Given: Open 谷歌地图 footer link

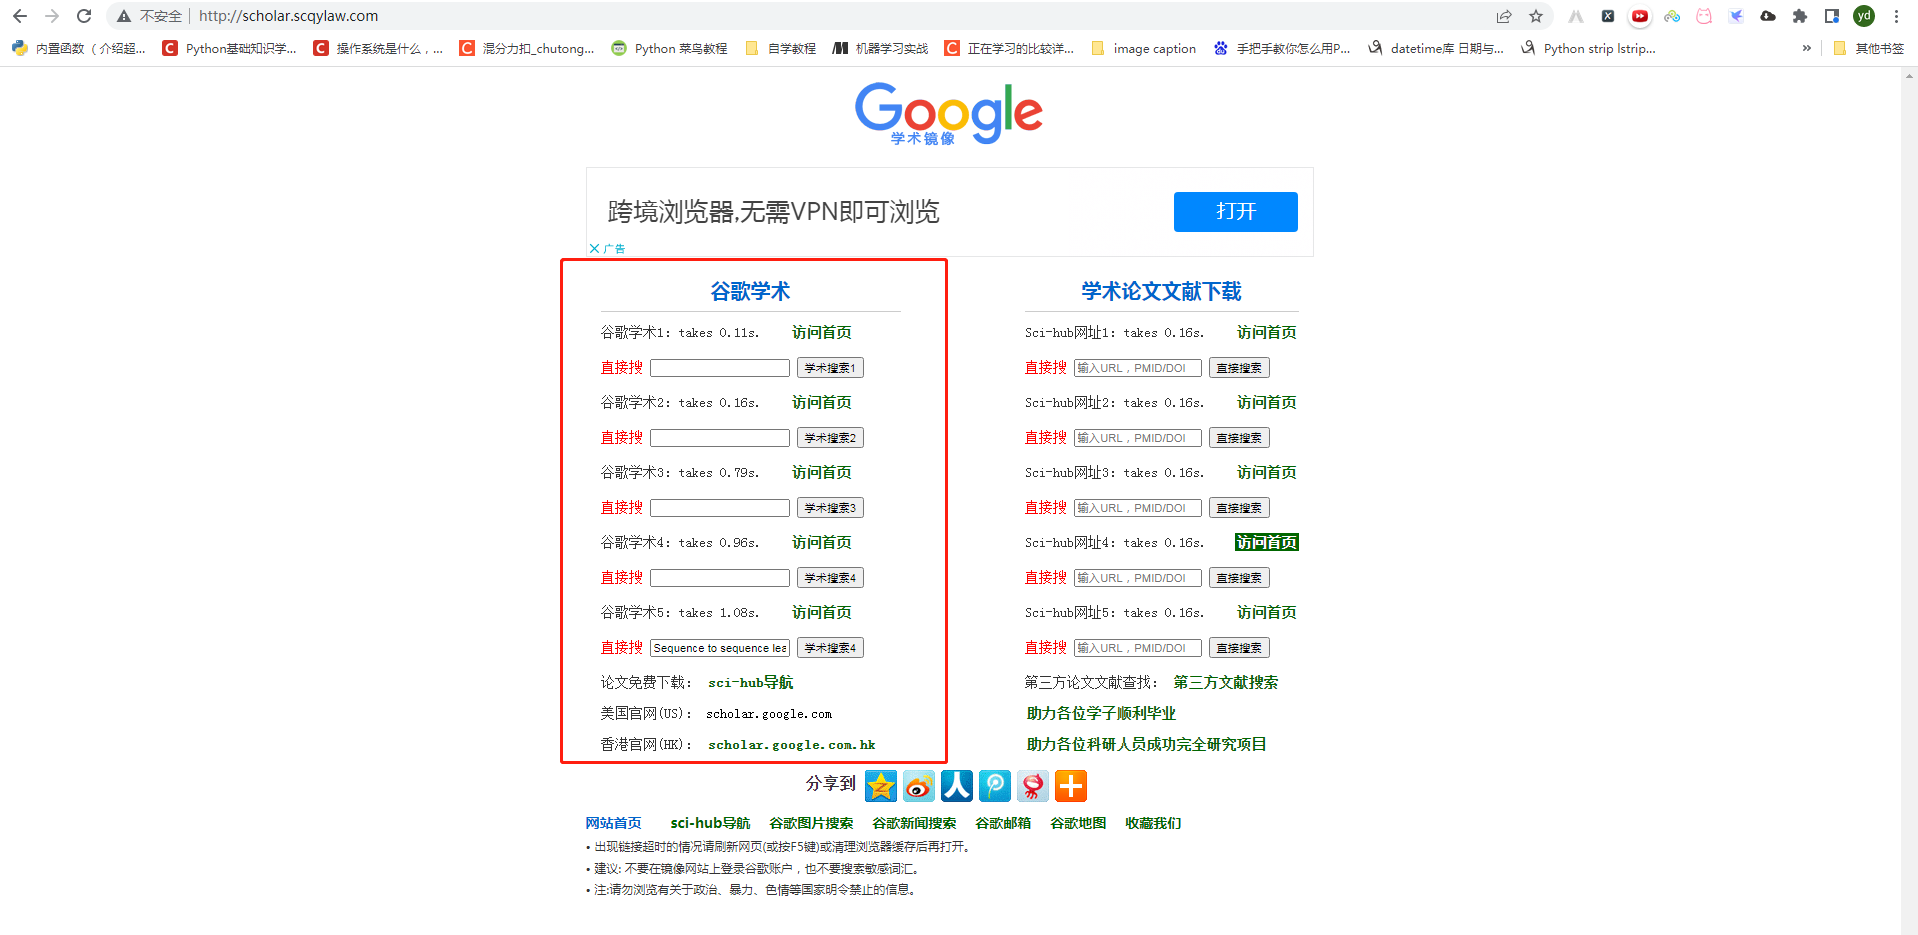Looking at the screenshot, I should click(x=1078, y=824).
